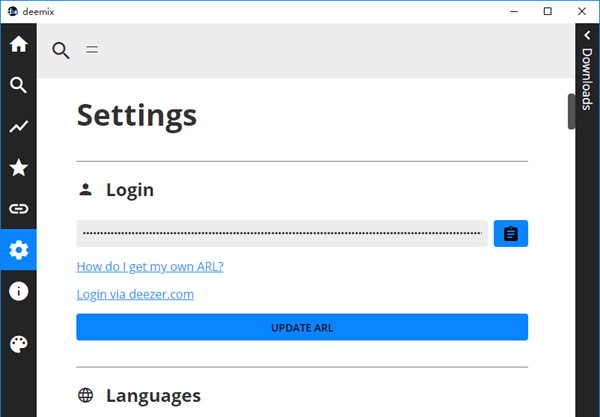Screen dimensions: 600x417
Task: Minimize the deemix window
Action: [x=514, y=11]
